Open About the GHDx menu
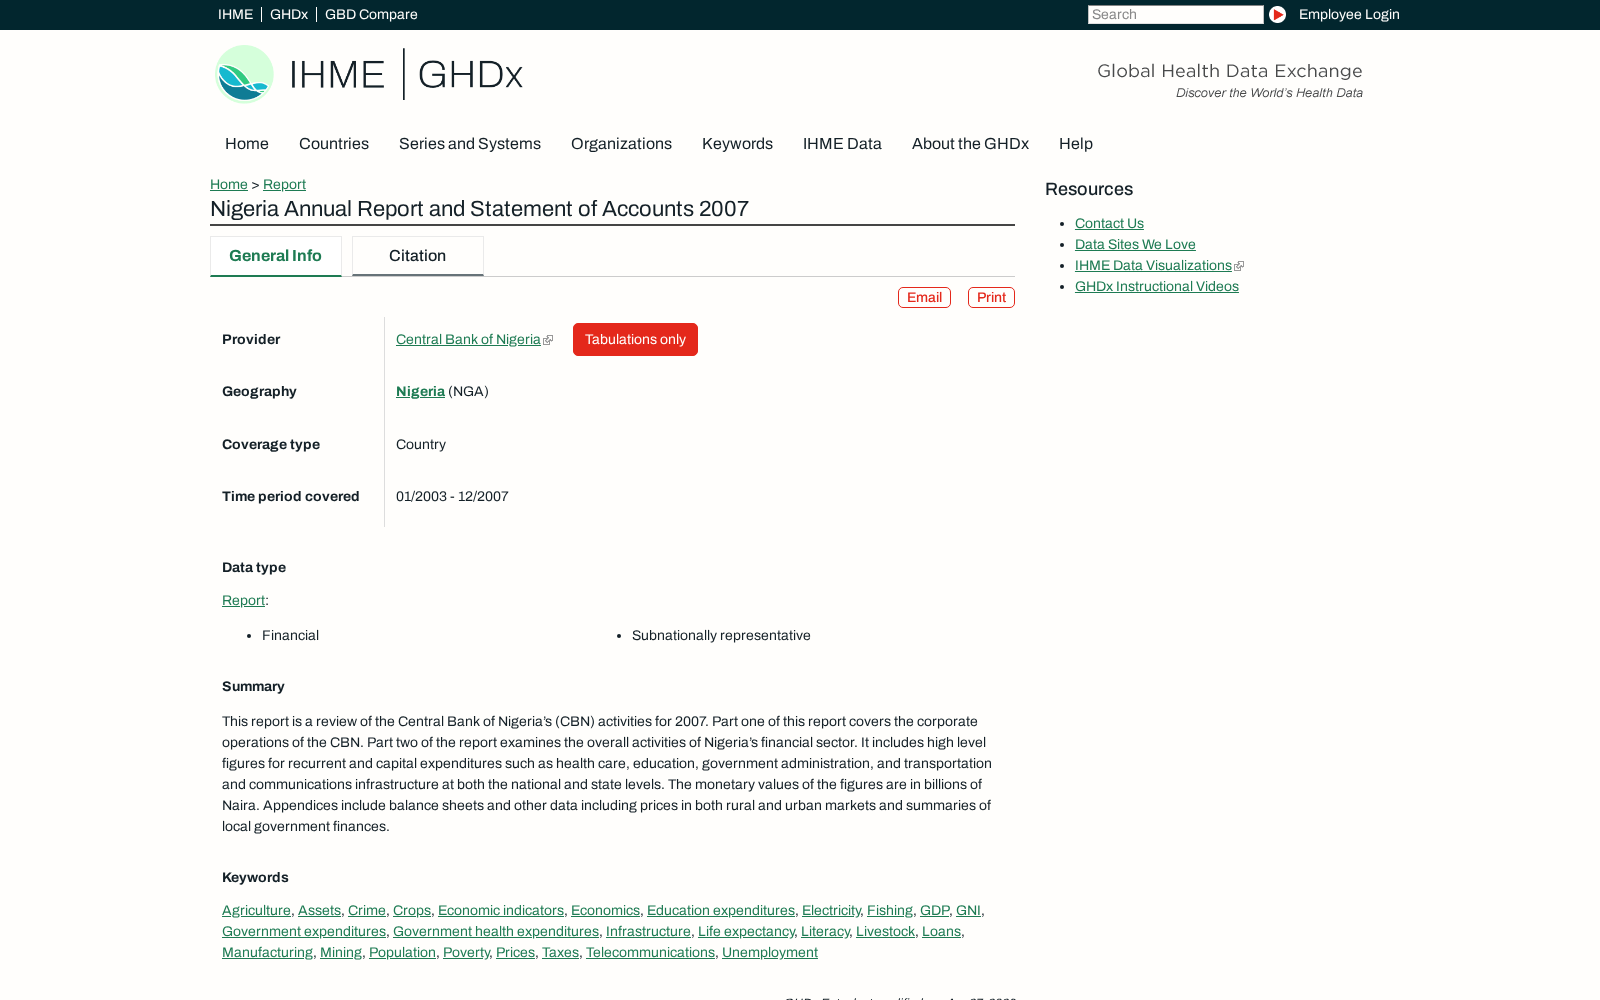 coord(970,144)
